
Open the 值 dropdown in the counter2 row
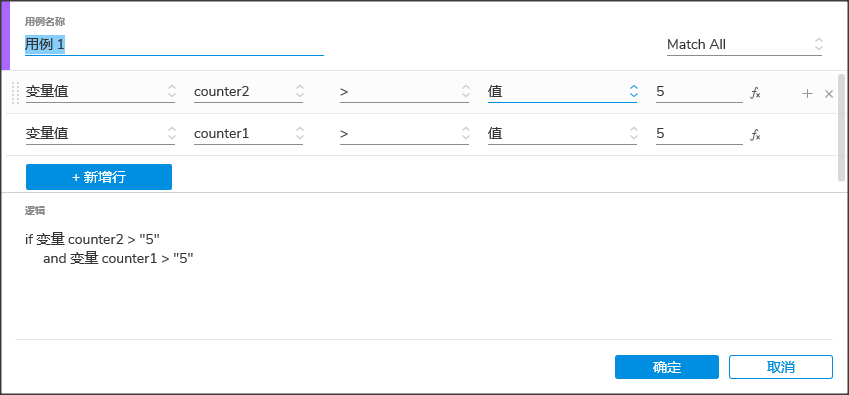pos(562,91)
